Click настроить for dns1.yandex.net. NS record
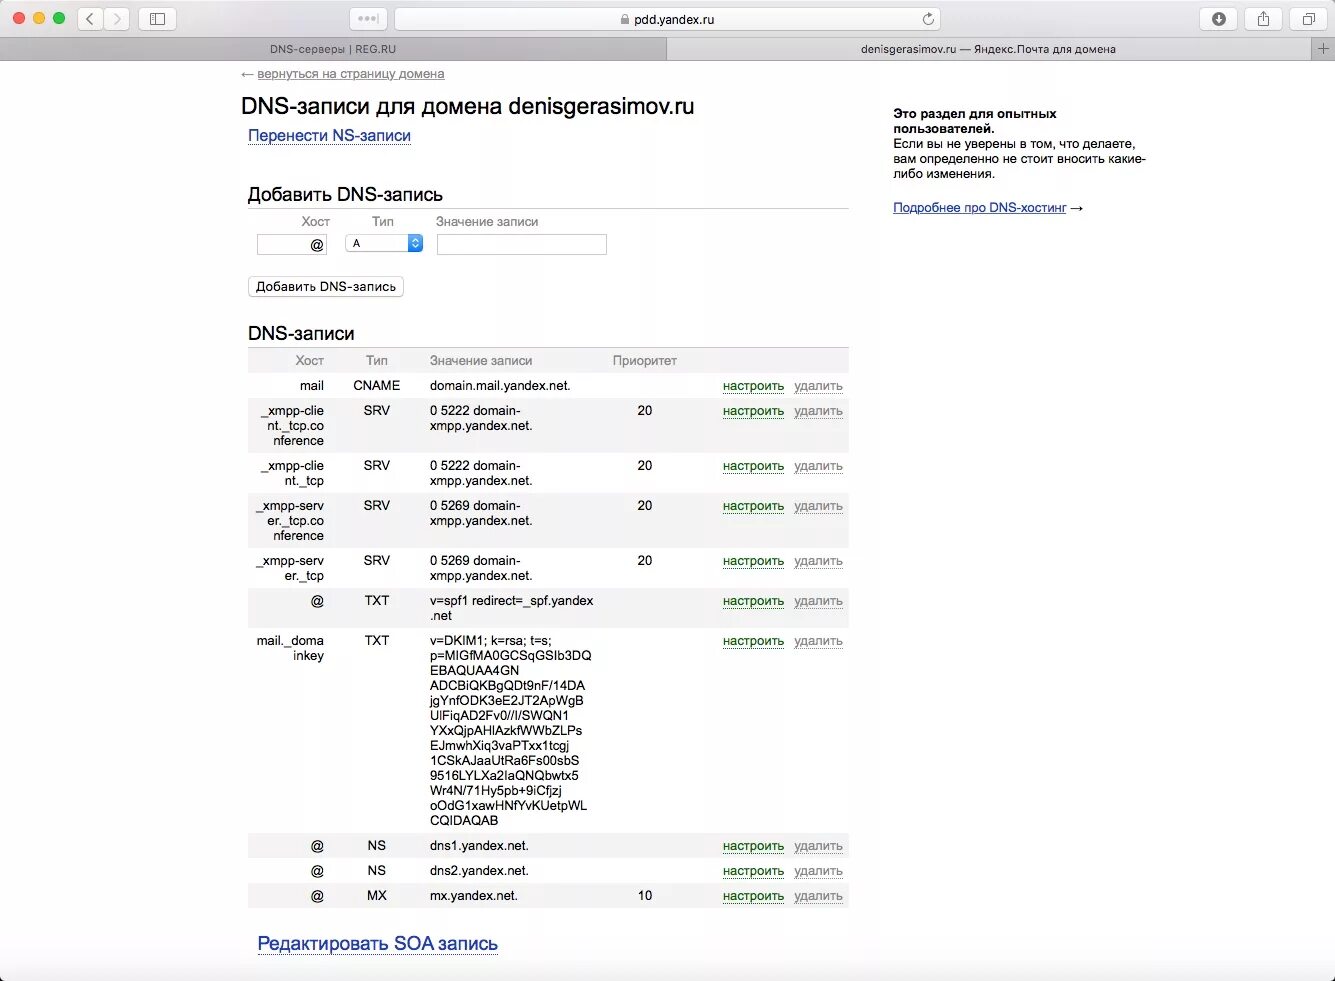 753,846
